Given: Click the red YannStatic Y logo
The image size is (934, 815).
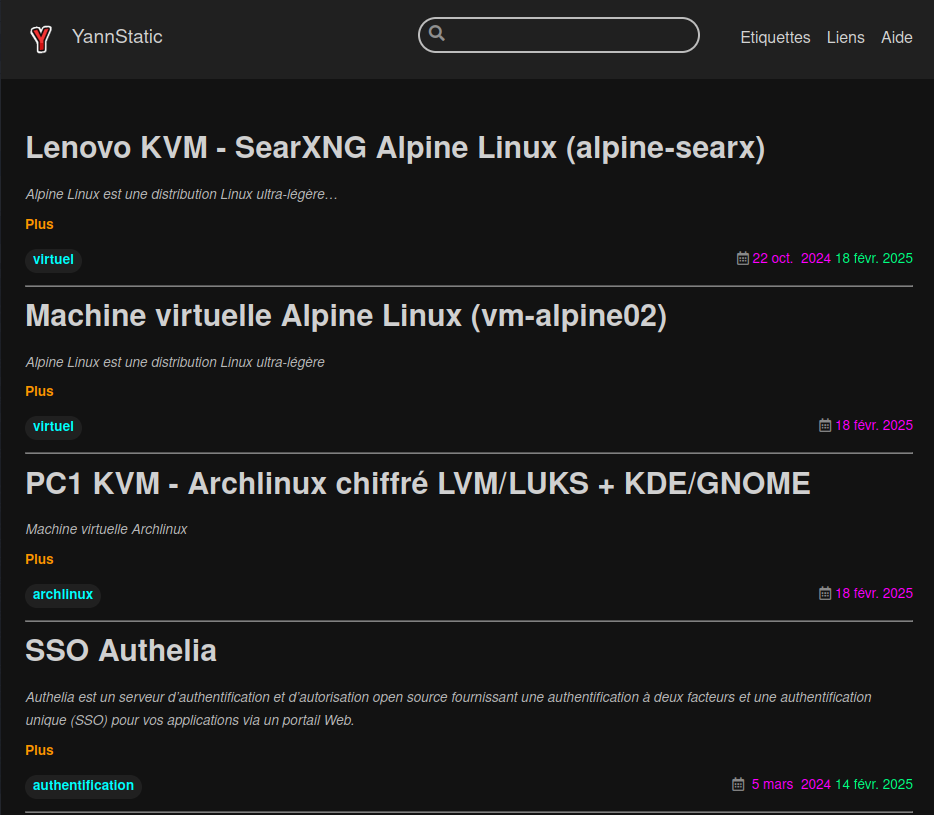Looking at the screenshot, I should point(40,38).
